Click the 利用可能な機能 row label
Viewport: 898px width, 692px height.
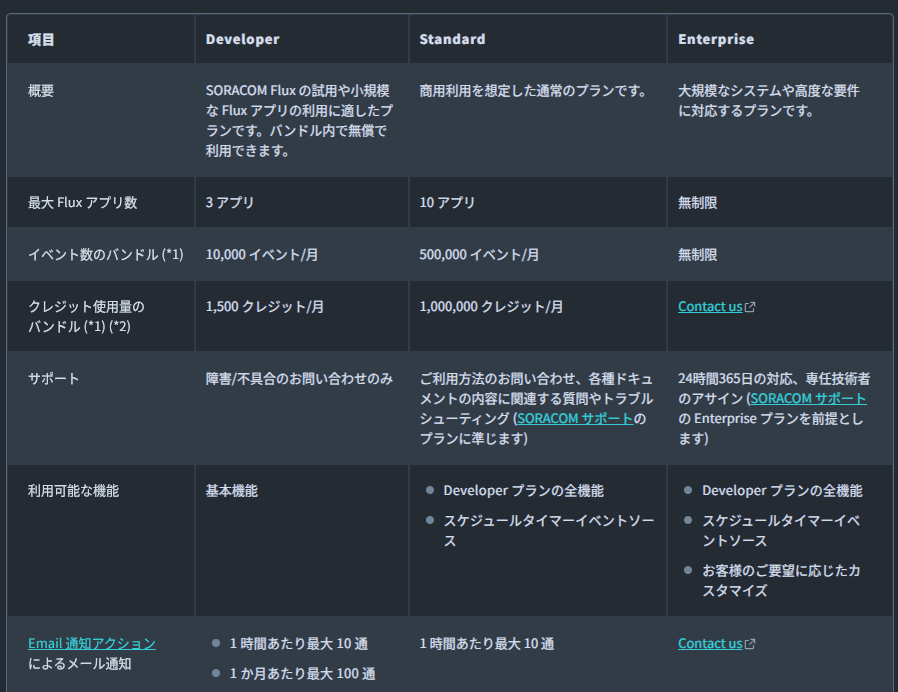click(x=73, y=491)
